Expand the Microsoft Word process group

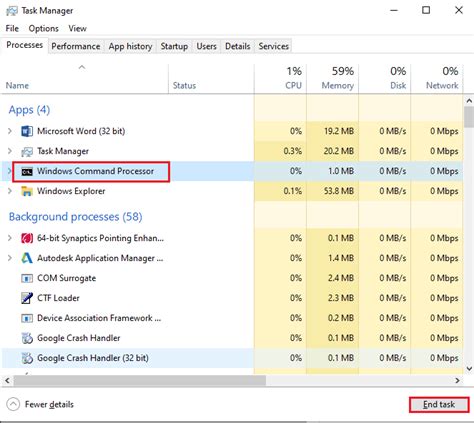[10, 131]
